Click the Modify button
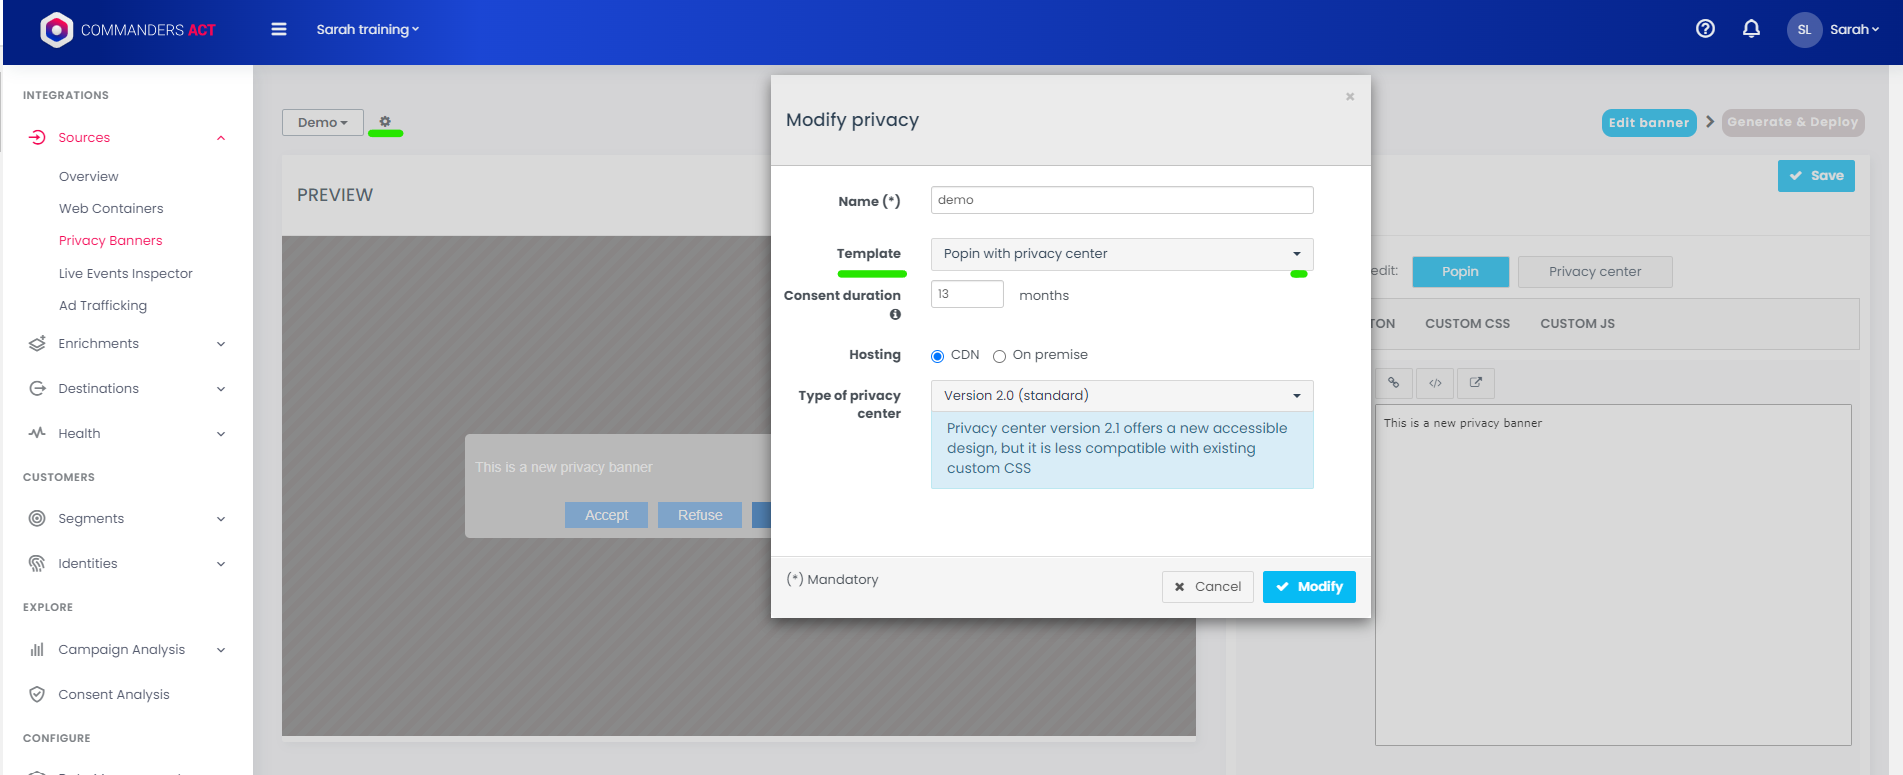Viewport: 1903px width, 775px height. pyautogui.click(x=1308, y=587)
